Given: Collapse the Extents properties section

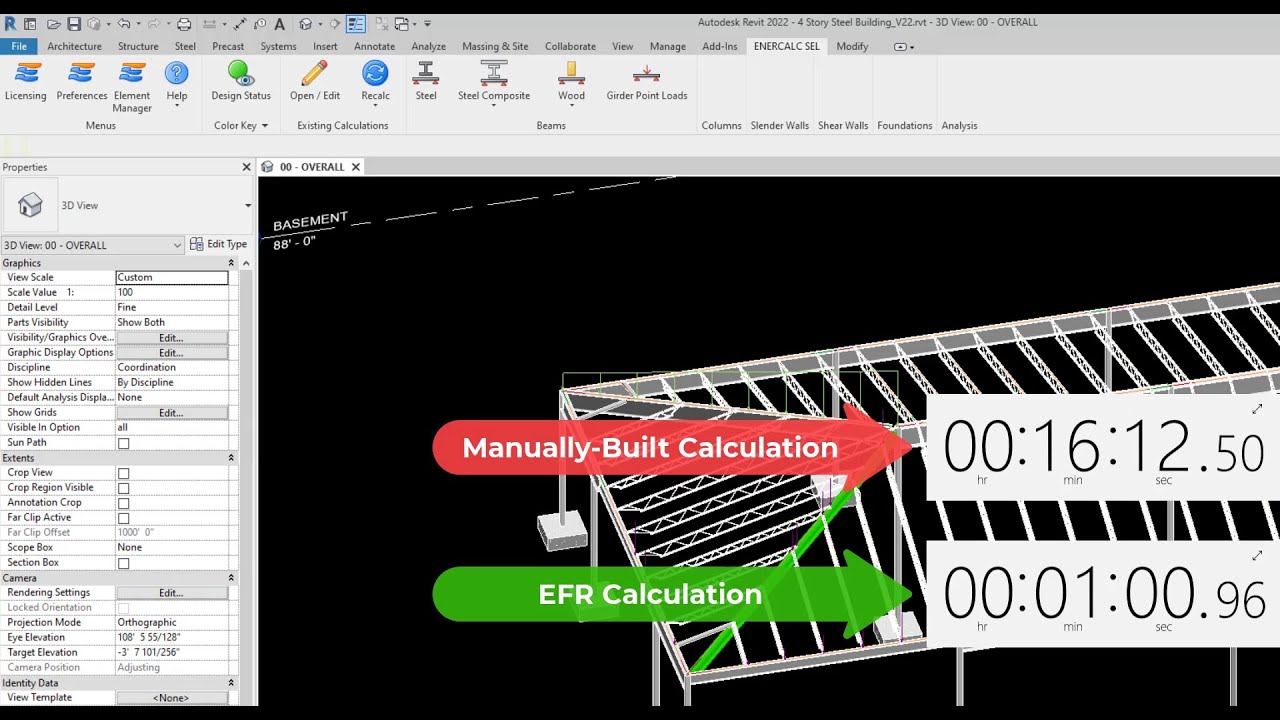Looking at the screenshot, I should tap(231, 458).
